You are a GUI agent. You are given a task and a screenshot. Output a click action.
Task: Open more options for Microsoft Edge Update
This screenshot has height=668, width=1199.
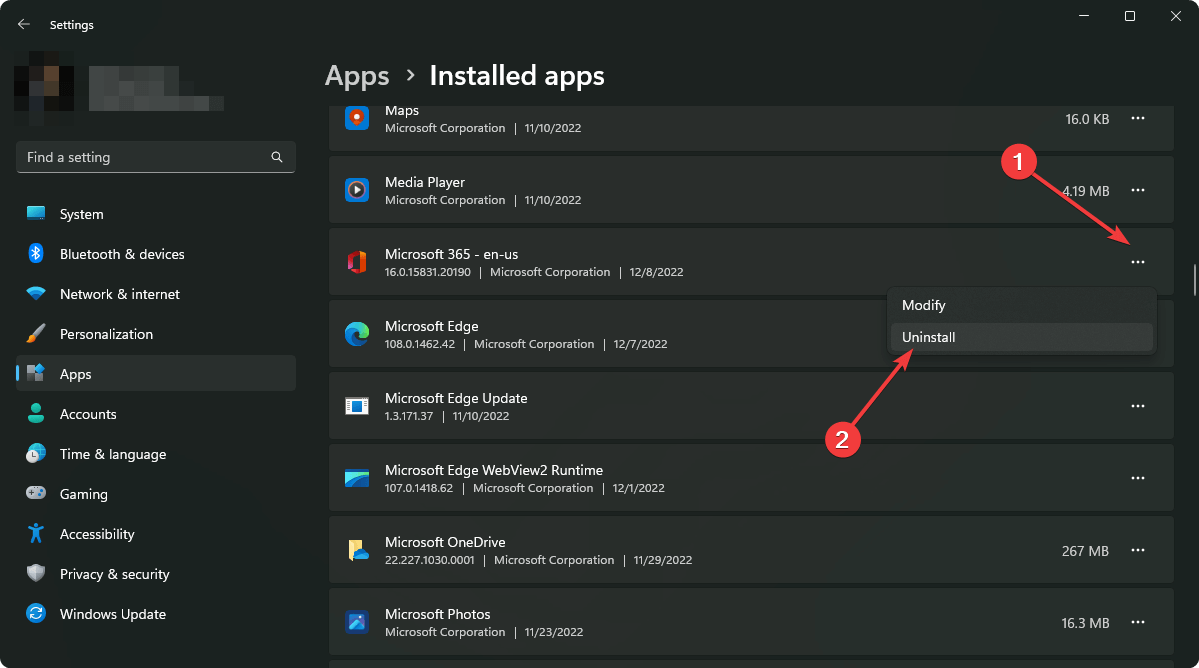[1138, 406]
